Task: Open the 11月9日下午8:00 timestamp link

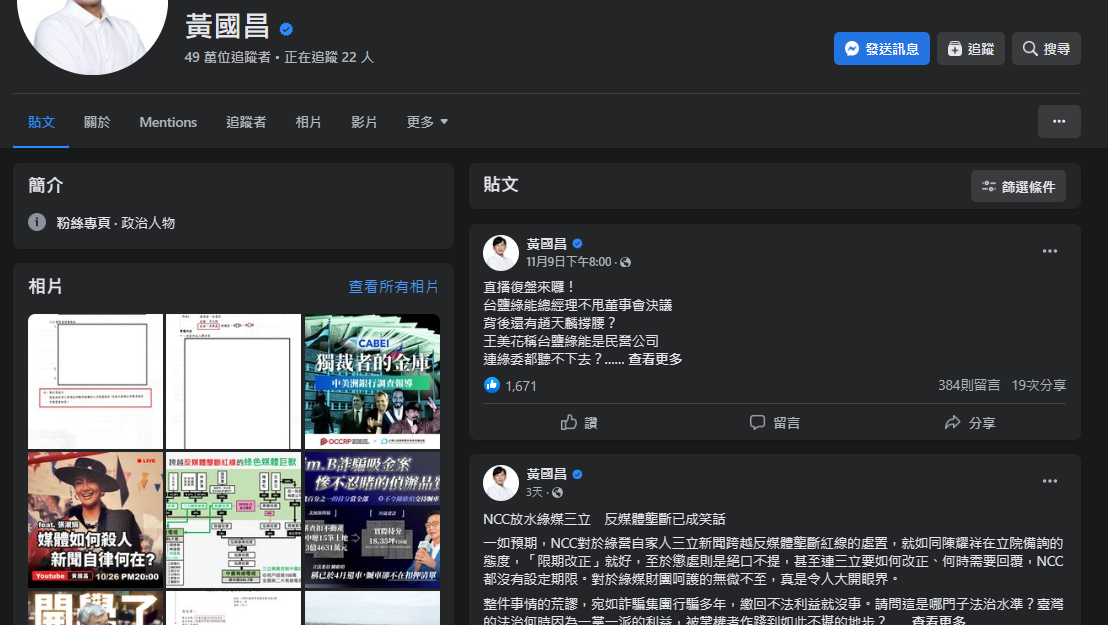Action: pos(569,262)
